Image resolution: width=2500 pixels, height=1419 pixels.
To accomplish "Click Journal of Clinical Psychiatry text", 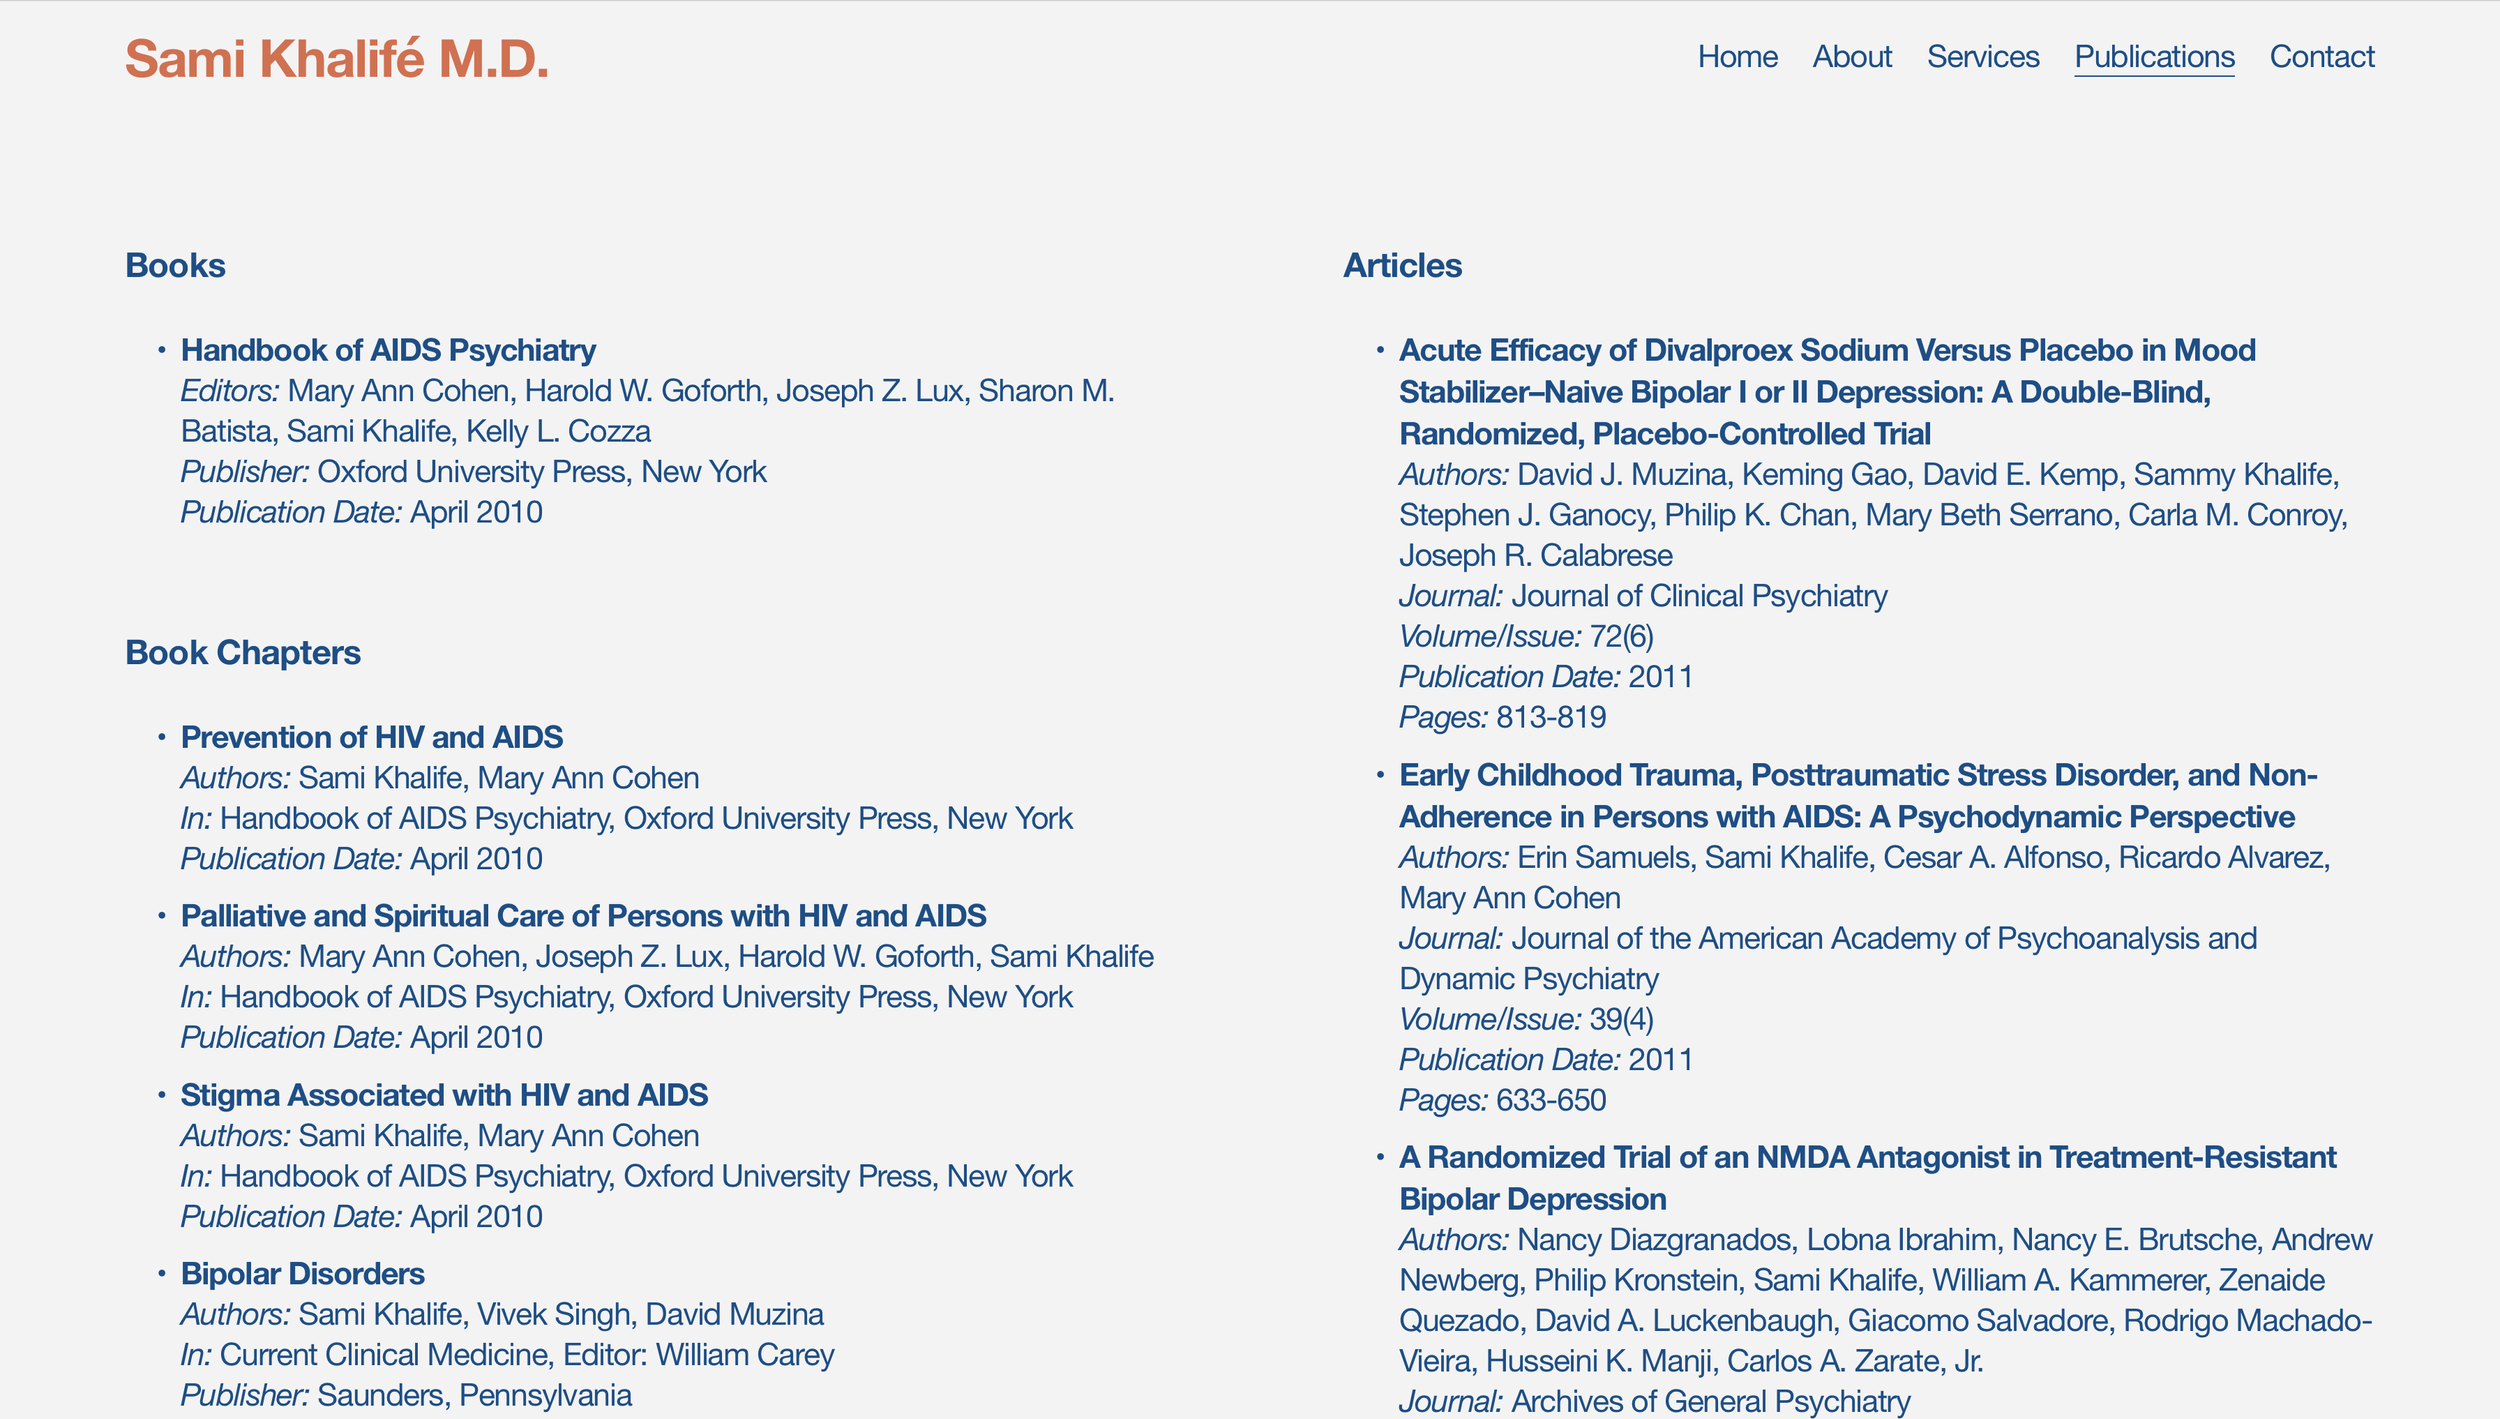I will (1700, 595).
